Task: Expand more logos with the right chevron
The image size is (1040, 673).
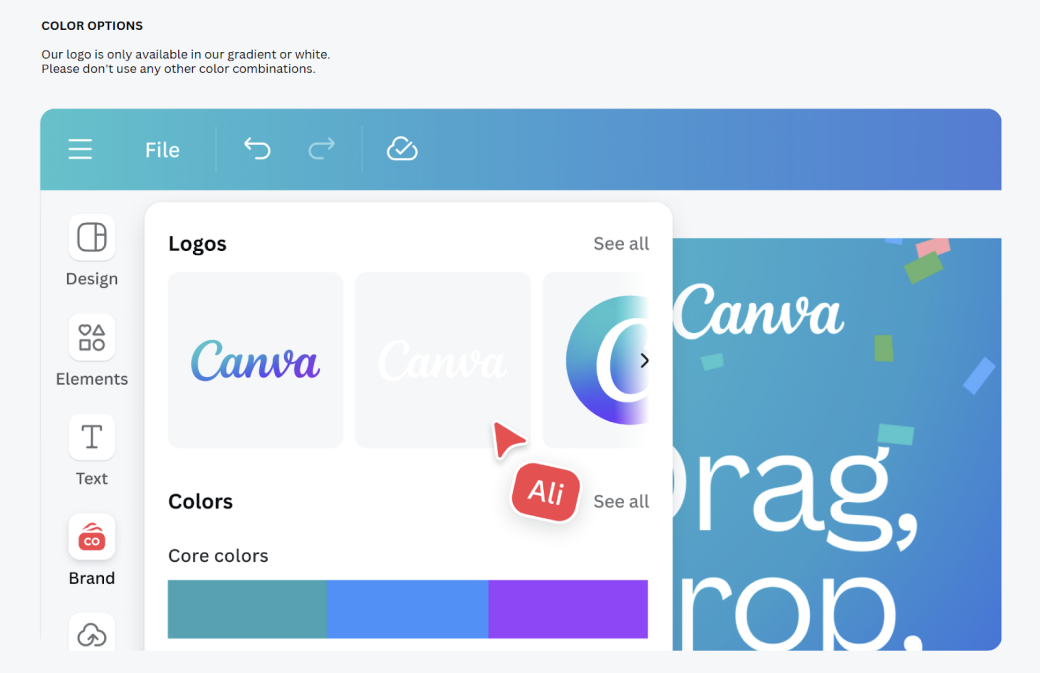Action: pyautogui.click(x=645, y=360)
